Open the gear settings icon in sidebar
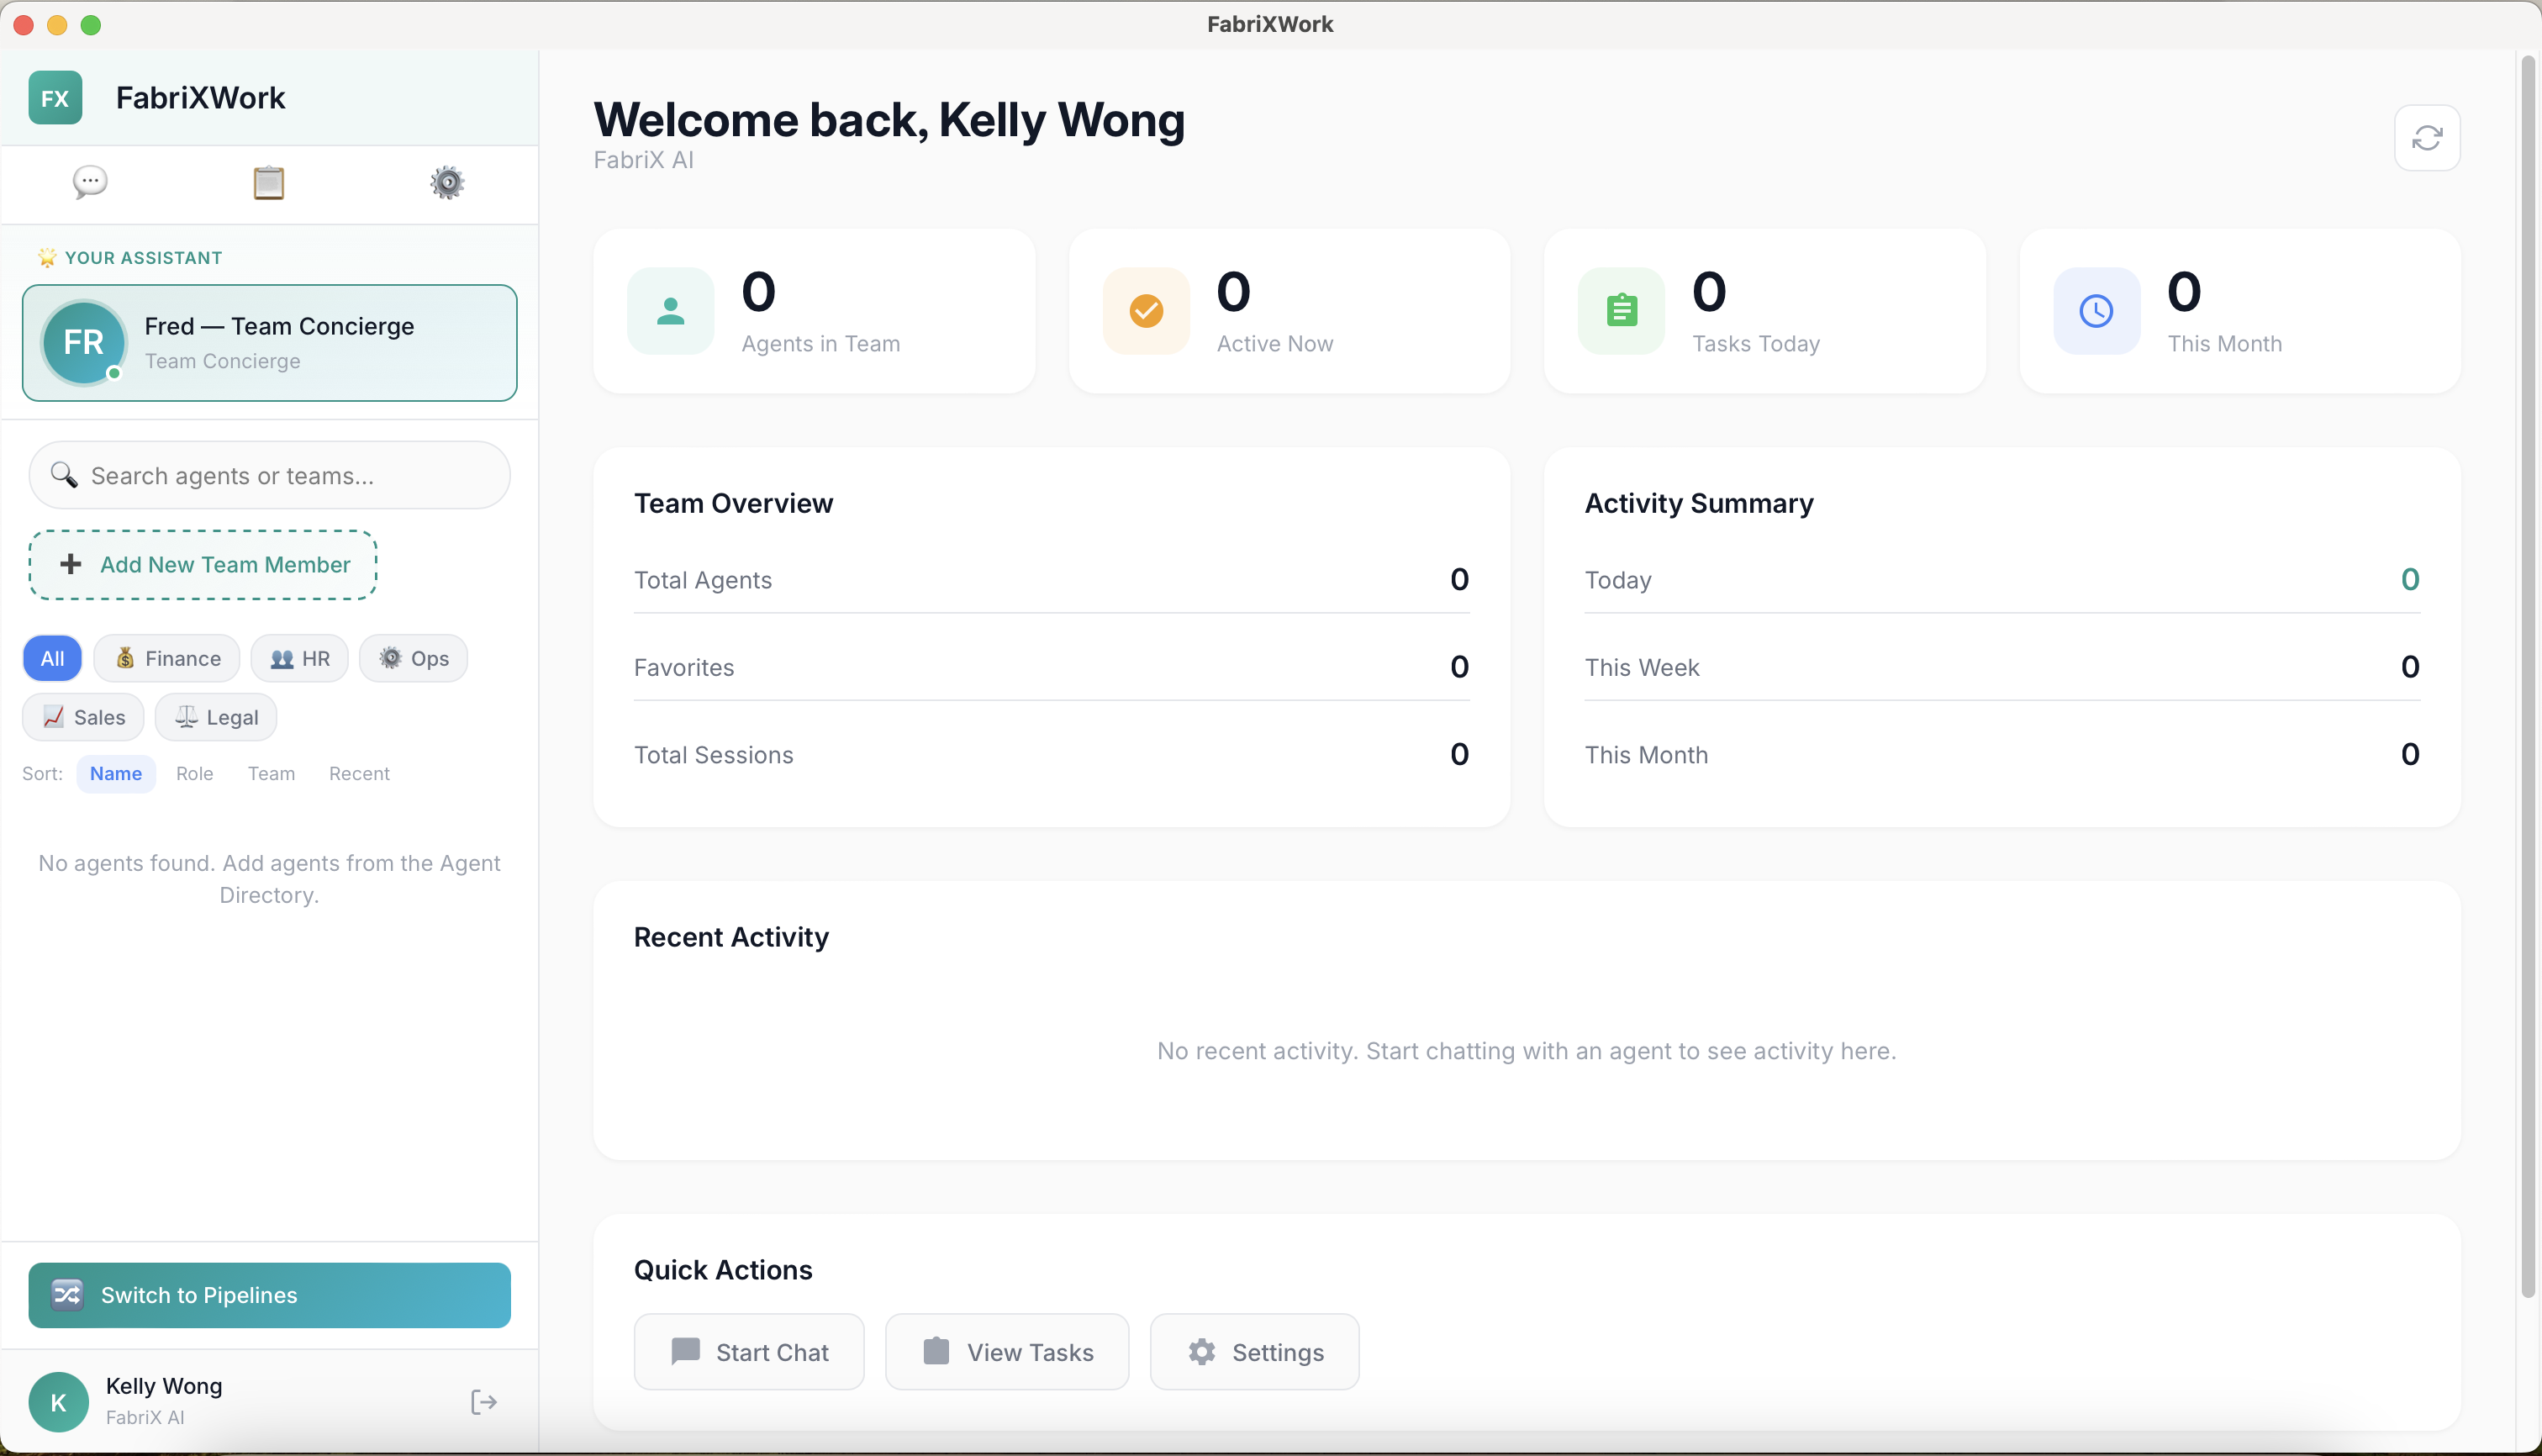This screenshot has height=1456, width=2542. click(447, 183)
